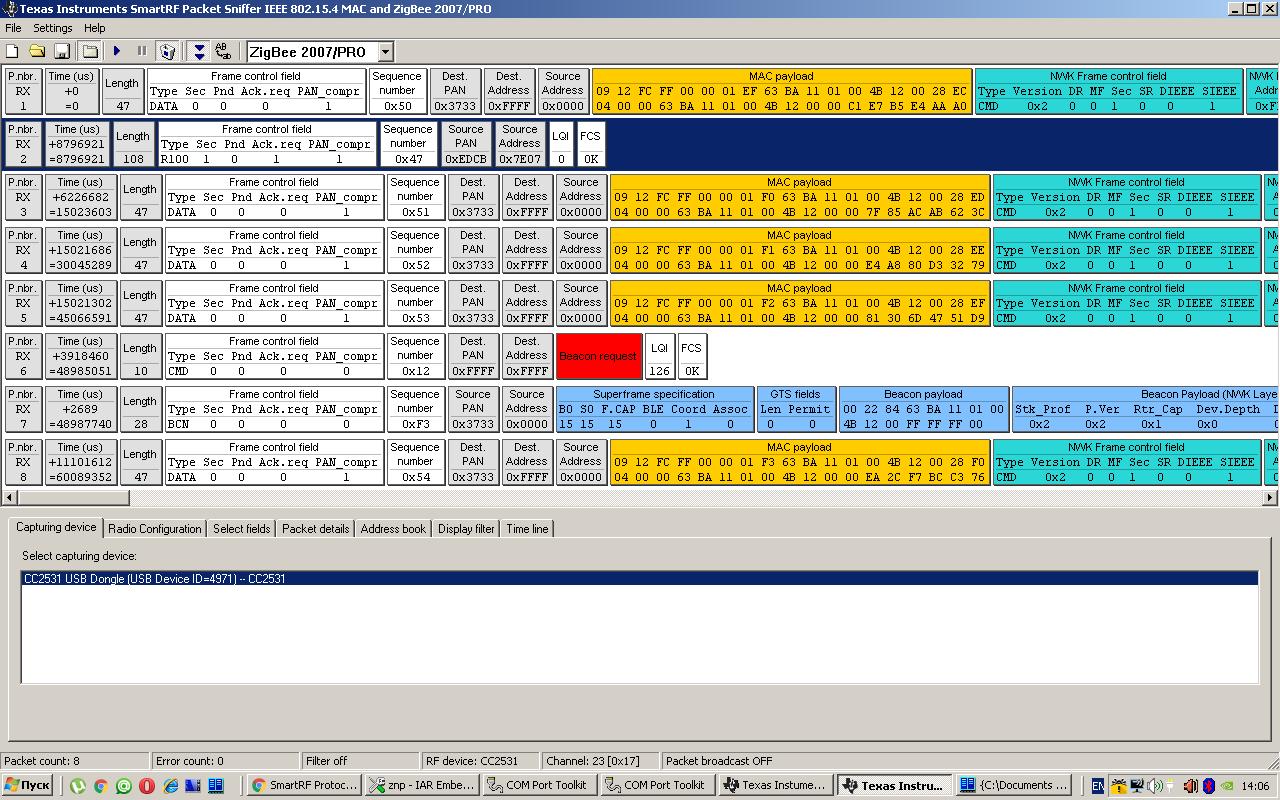Click the Error count: 0 status field
The width and height of the screenshot is (1280, 800).
pyautogui.click(x=225, y=761)
